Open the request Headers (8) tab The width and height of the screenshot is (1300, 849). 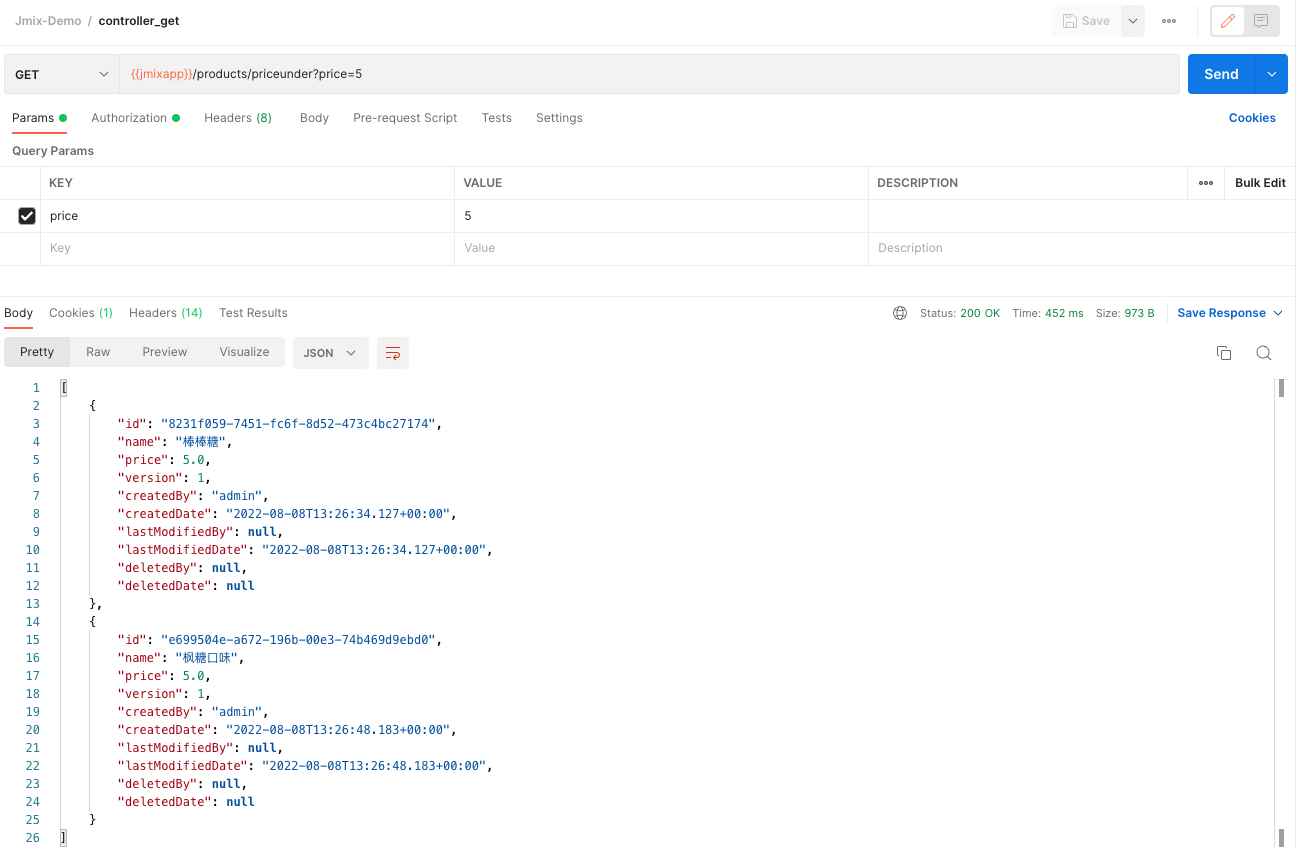[238, 118]
